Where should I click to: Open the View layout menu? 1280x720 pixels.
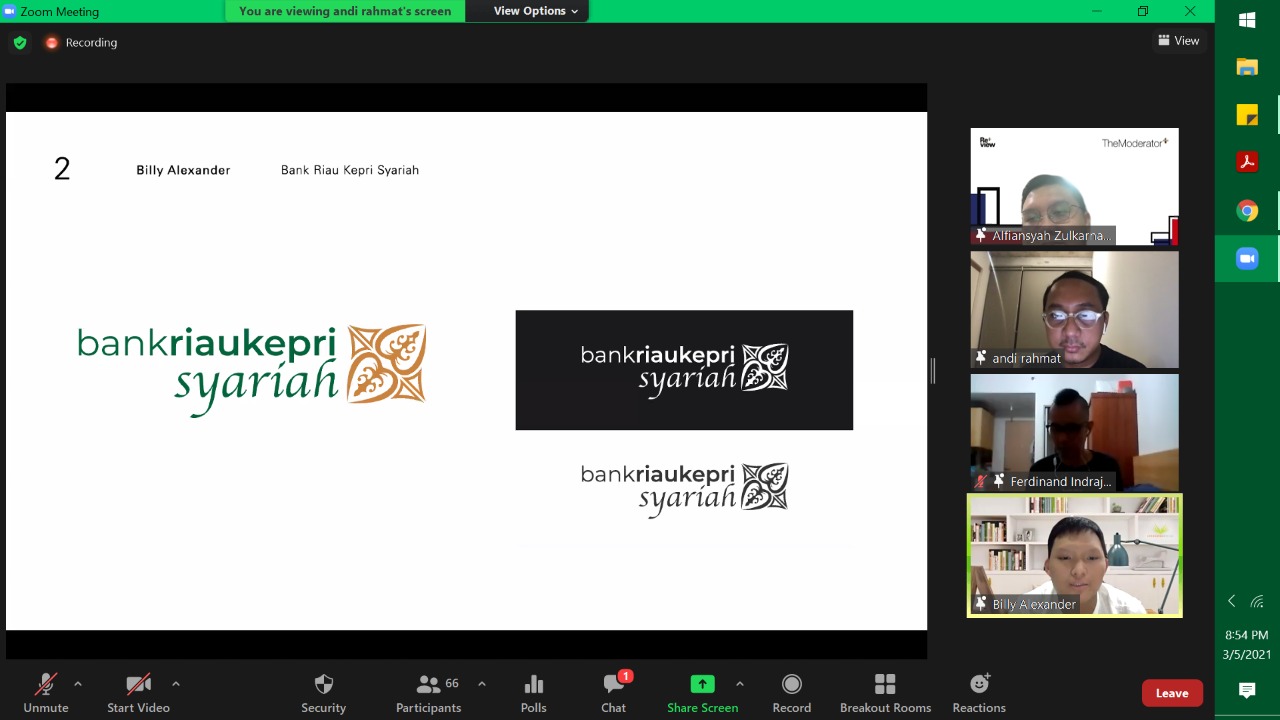1178,41
